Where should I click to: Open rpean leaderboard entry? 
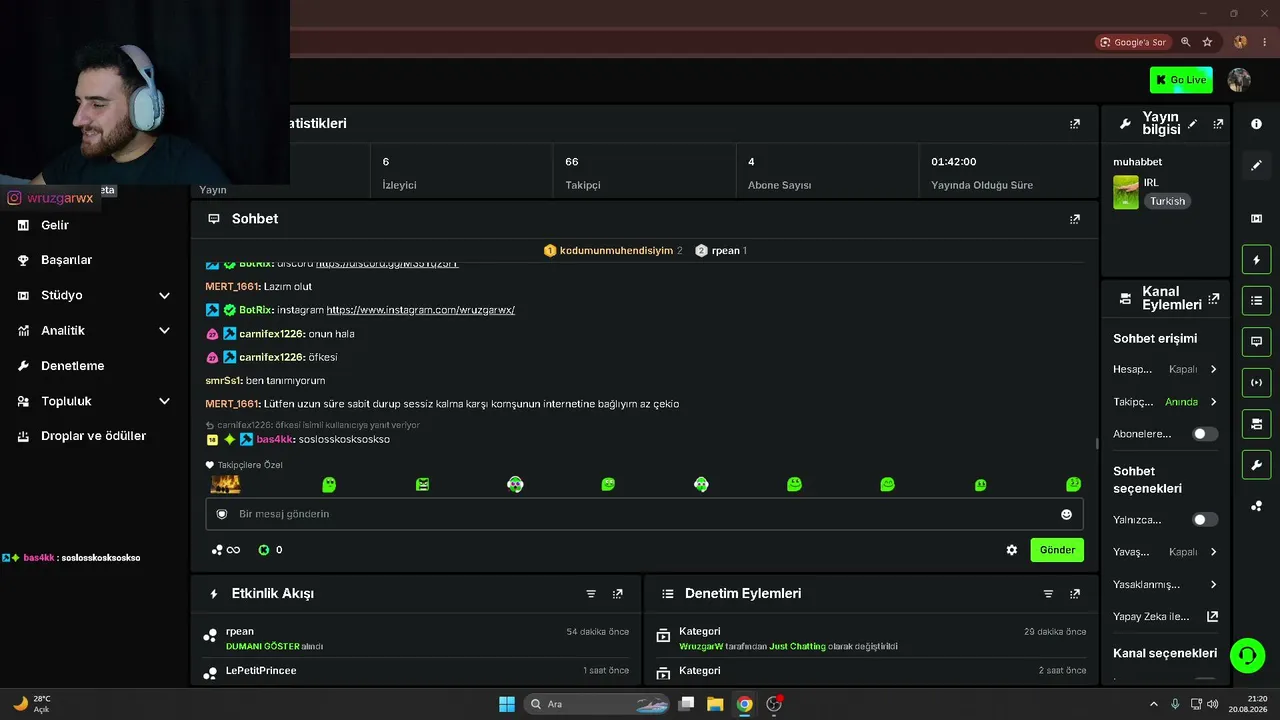click(721, 251)
